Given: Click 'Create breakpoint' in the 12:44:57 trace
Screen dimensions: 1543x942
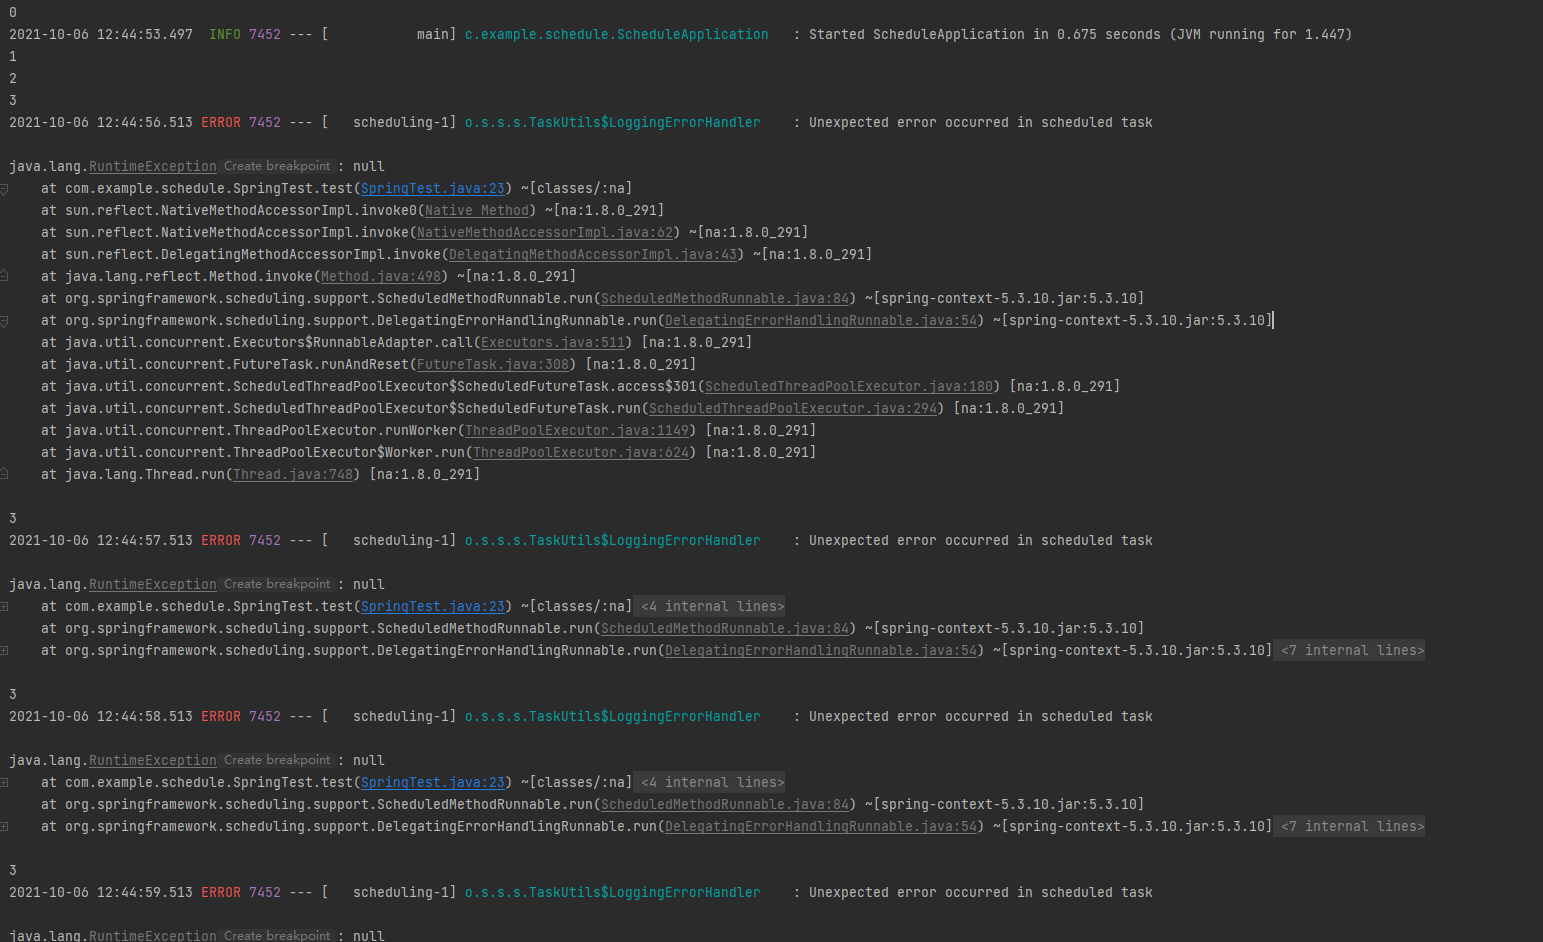Looking at the screenshot, I should 277,584.
